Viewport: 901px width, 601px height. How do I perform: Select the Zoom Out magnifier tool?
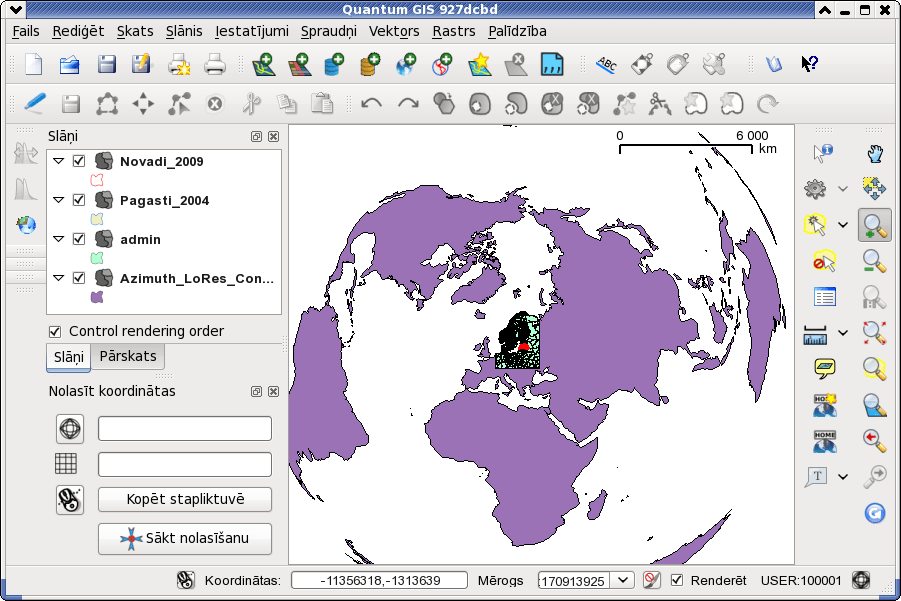tap(875, 261)
